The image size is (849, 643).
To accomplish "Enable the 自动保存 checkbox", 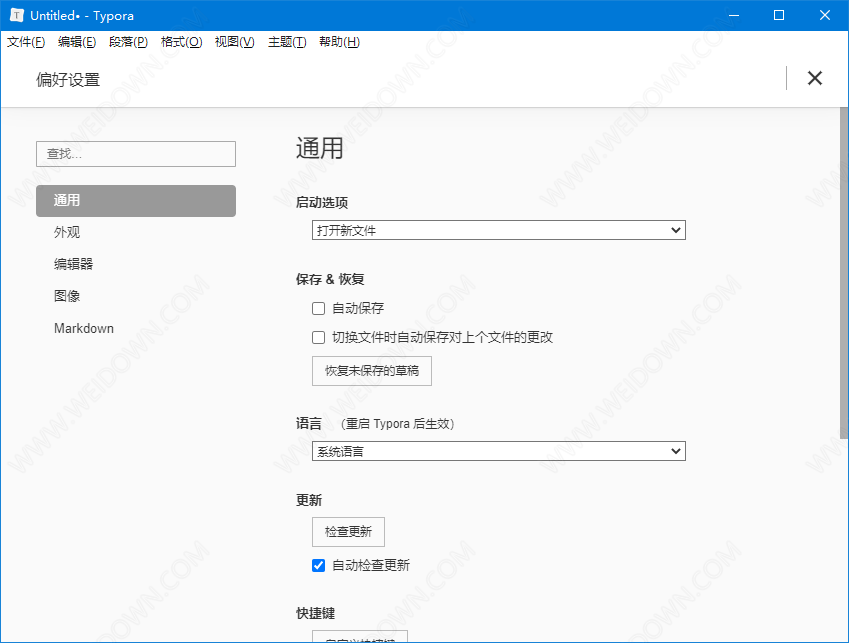I will click(318, 309).
